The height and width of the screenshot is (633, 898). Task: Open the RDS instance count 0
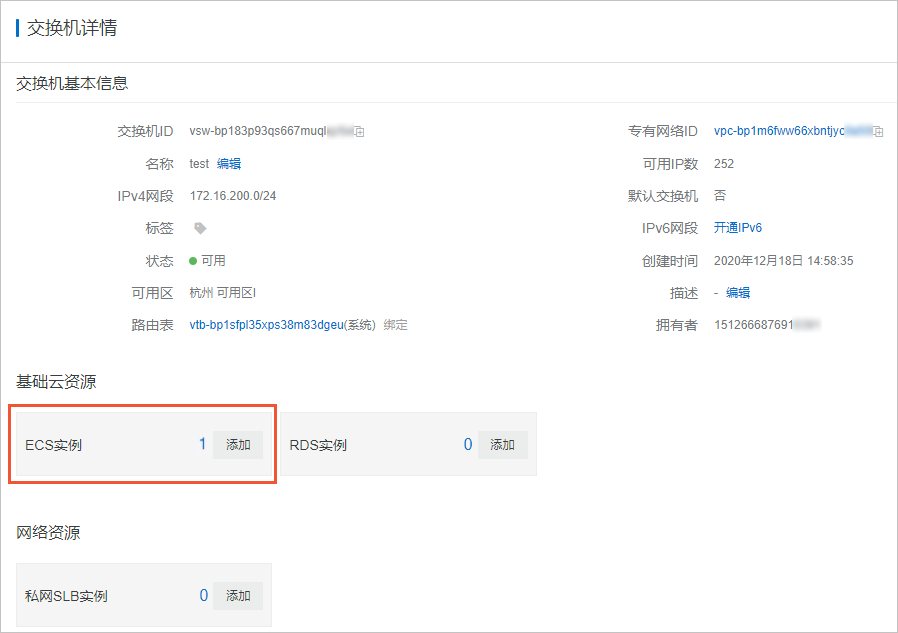(468, 444)
